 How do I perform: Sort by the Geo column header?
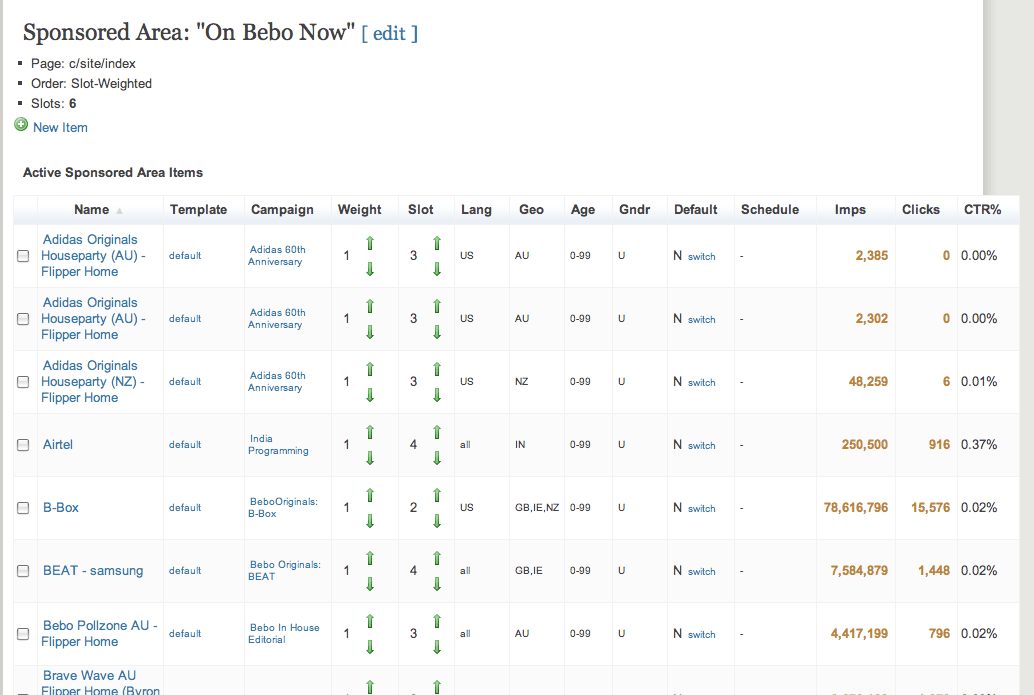(x=532, y=210)
